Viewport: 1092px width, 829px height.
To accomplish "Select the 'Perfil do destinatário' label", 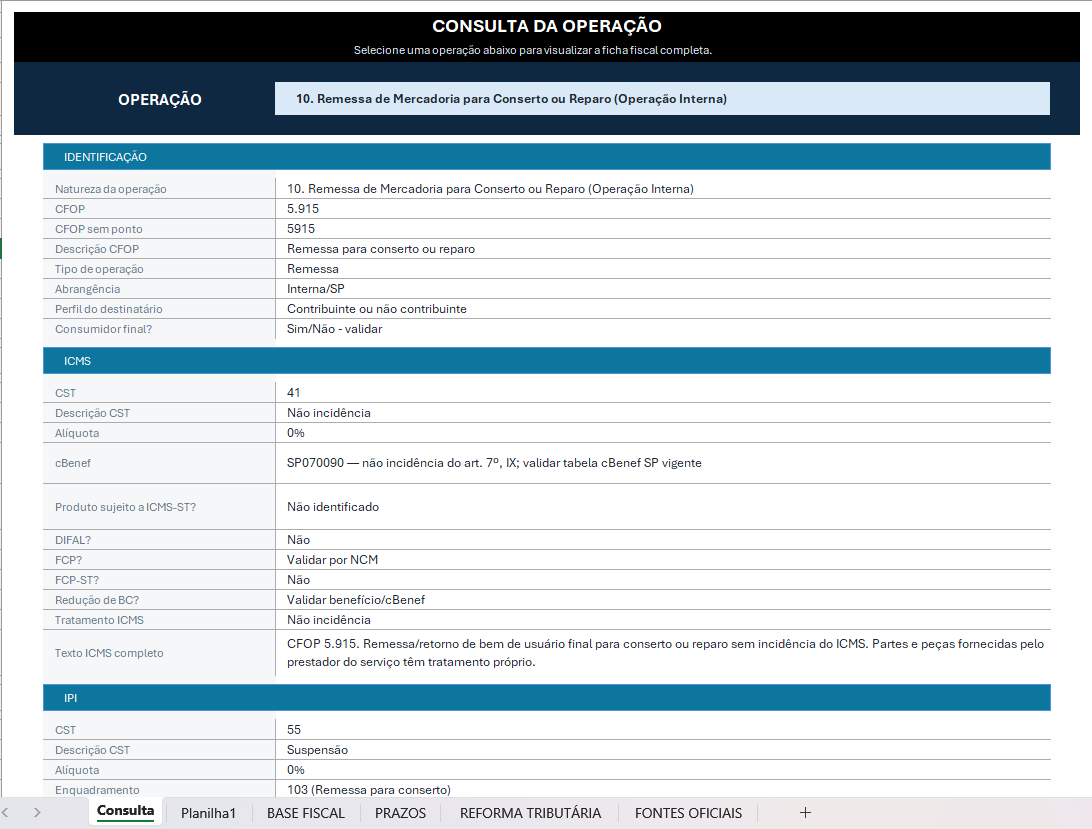I will pyautogui.click(x=109, y=309).
